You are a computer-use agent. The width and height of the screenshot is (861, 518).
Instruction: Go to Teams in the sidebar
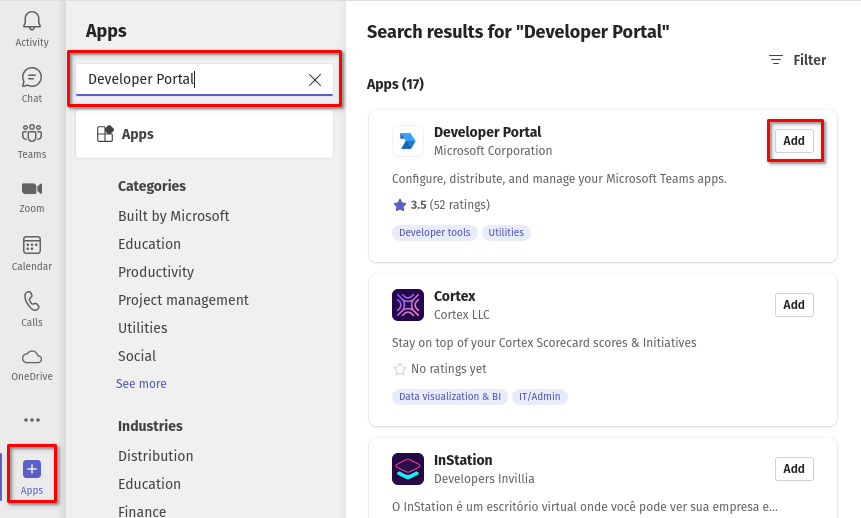(x=32, y=141)
